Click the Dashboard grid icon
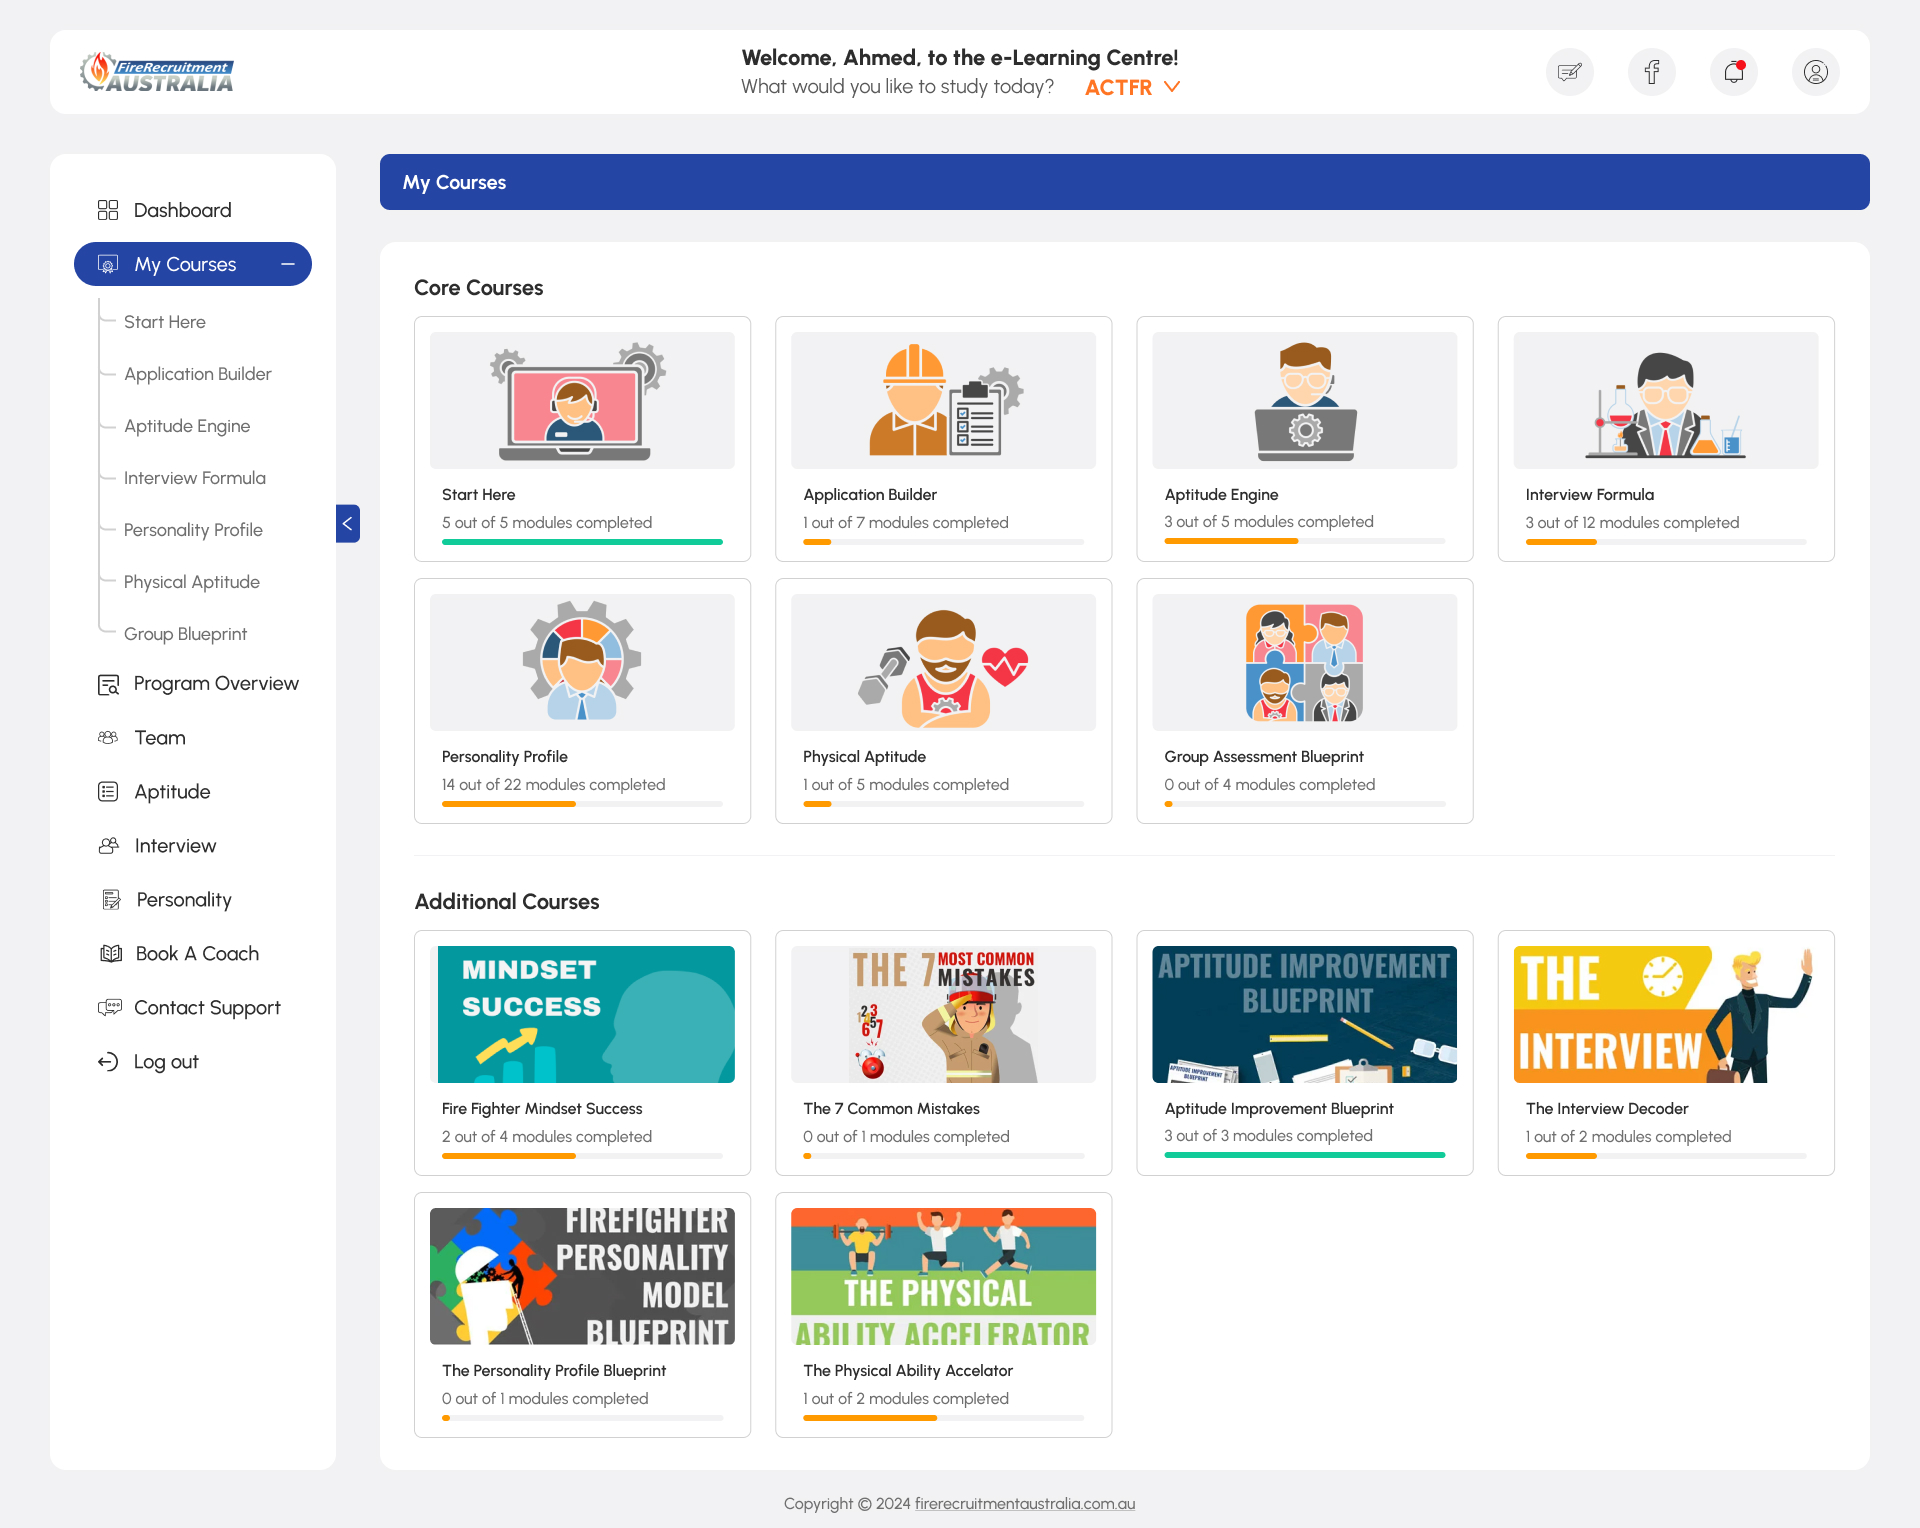1920x1528 pixels. pos(108,210)
